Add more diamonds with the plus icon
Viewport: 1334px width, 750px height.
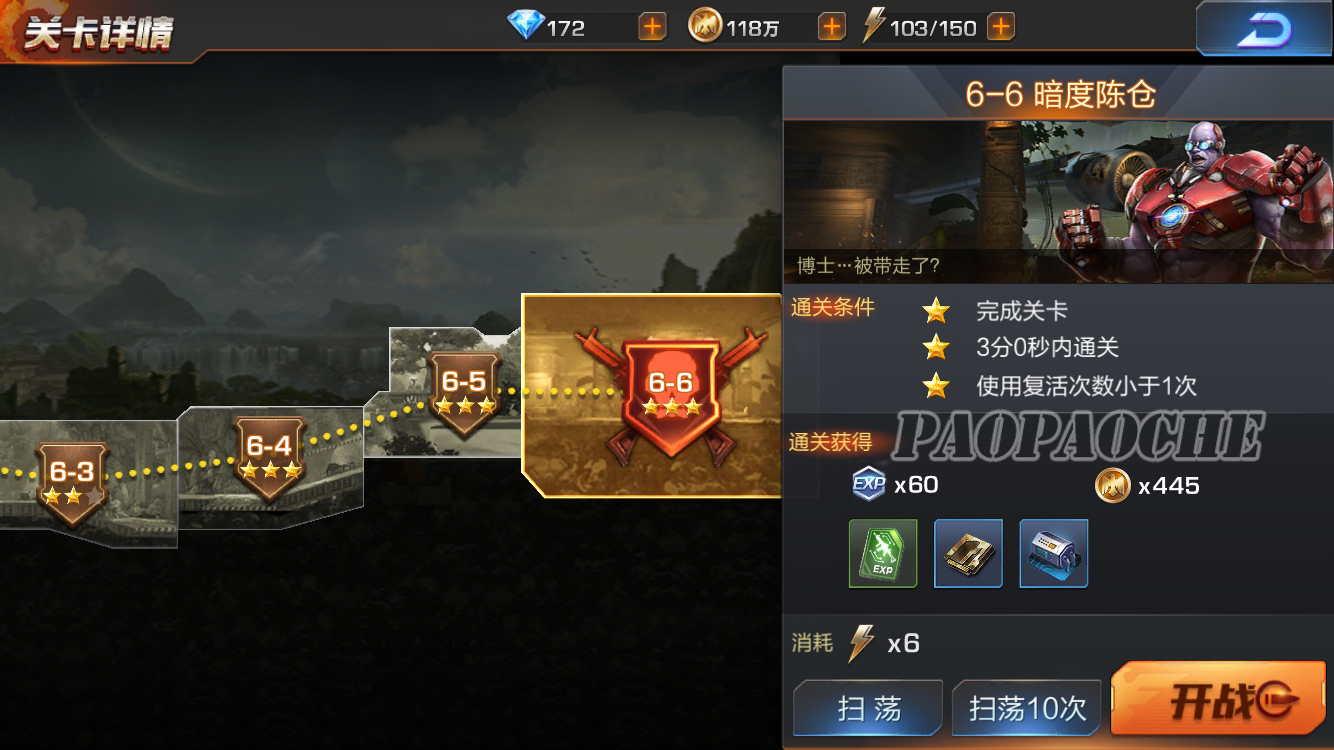pyautogui.click(x=652, y=27)
